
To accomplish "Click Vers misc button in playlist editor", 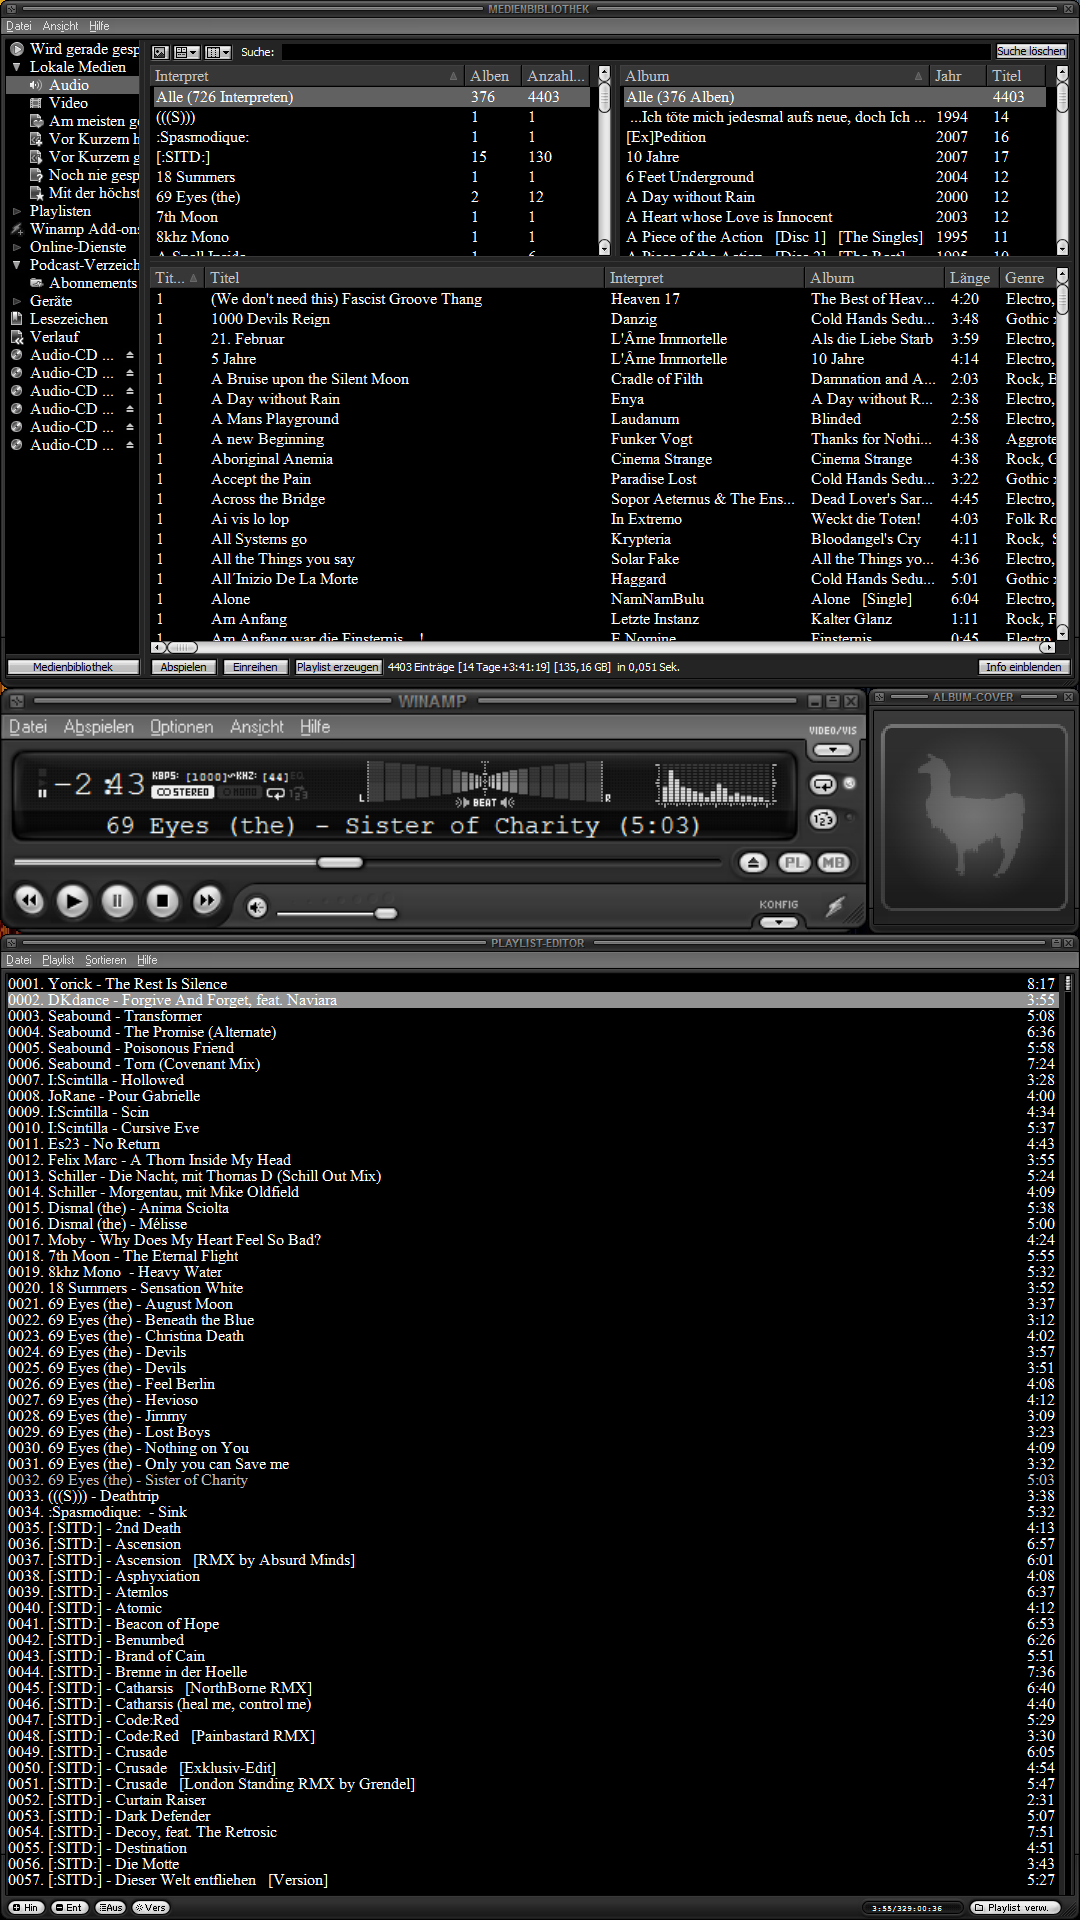I will pos(150,1907).
